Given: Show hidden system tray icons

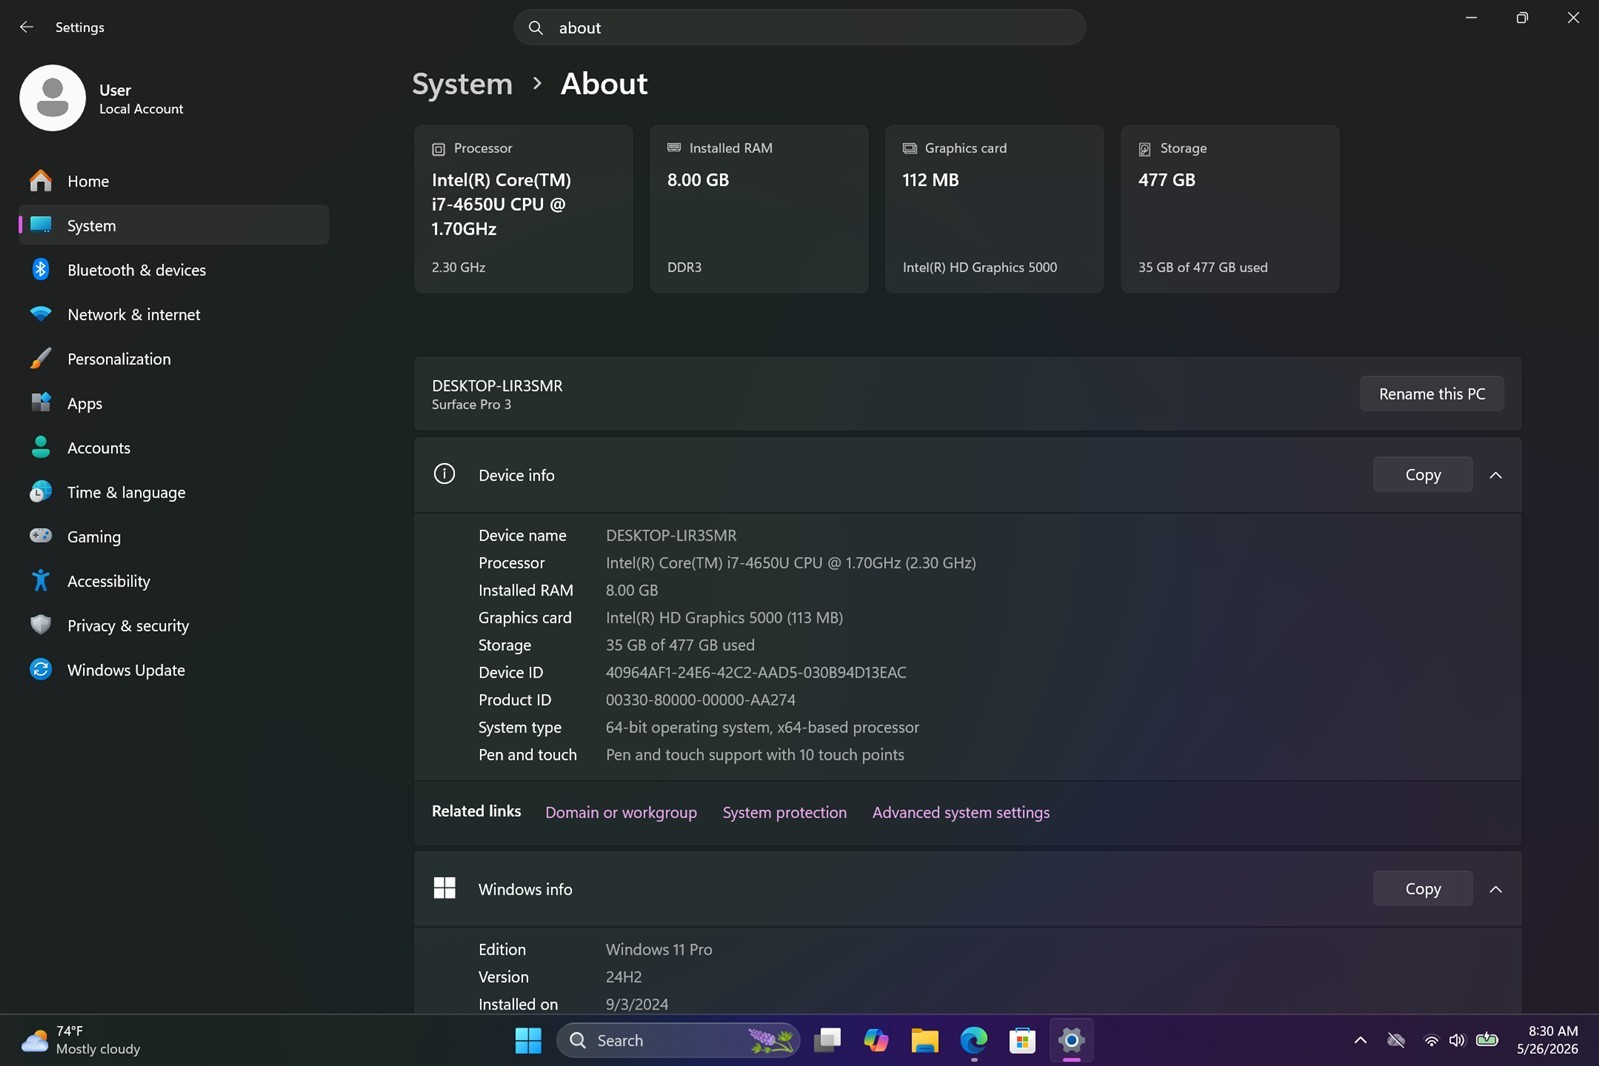Looking at the screenshot, I should click(x=1360, y=1041).
